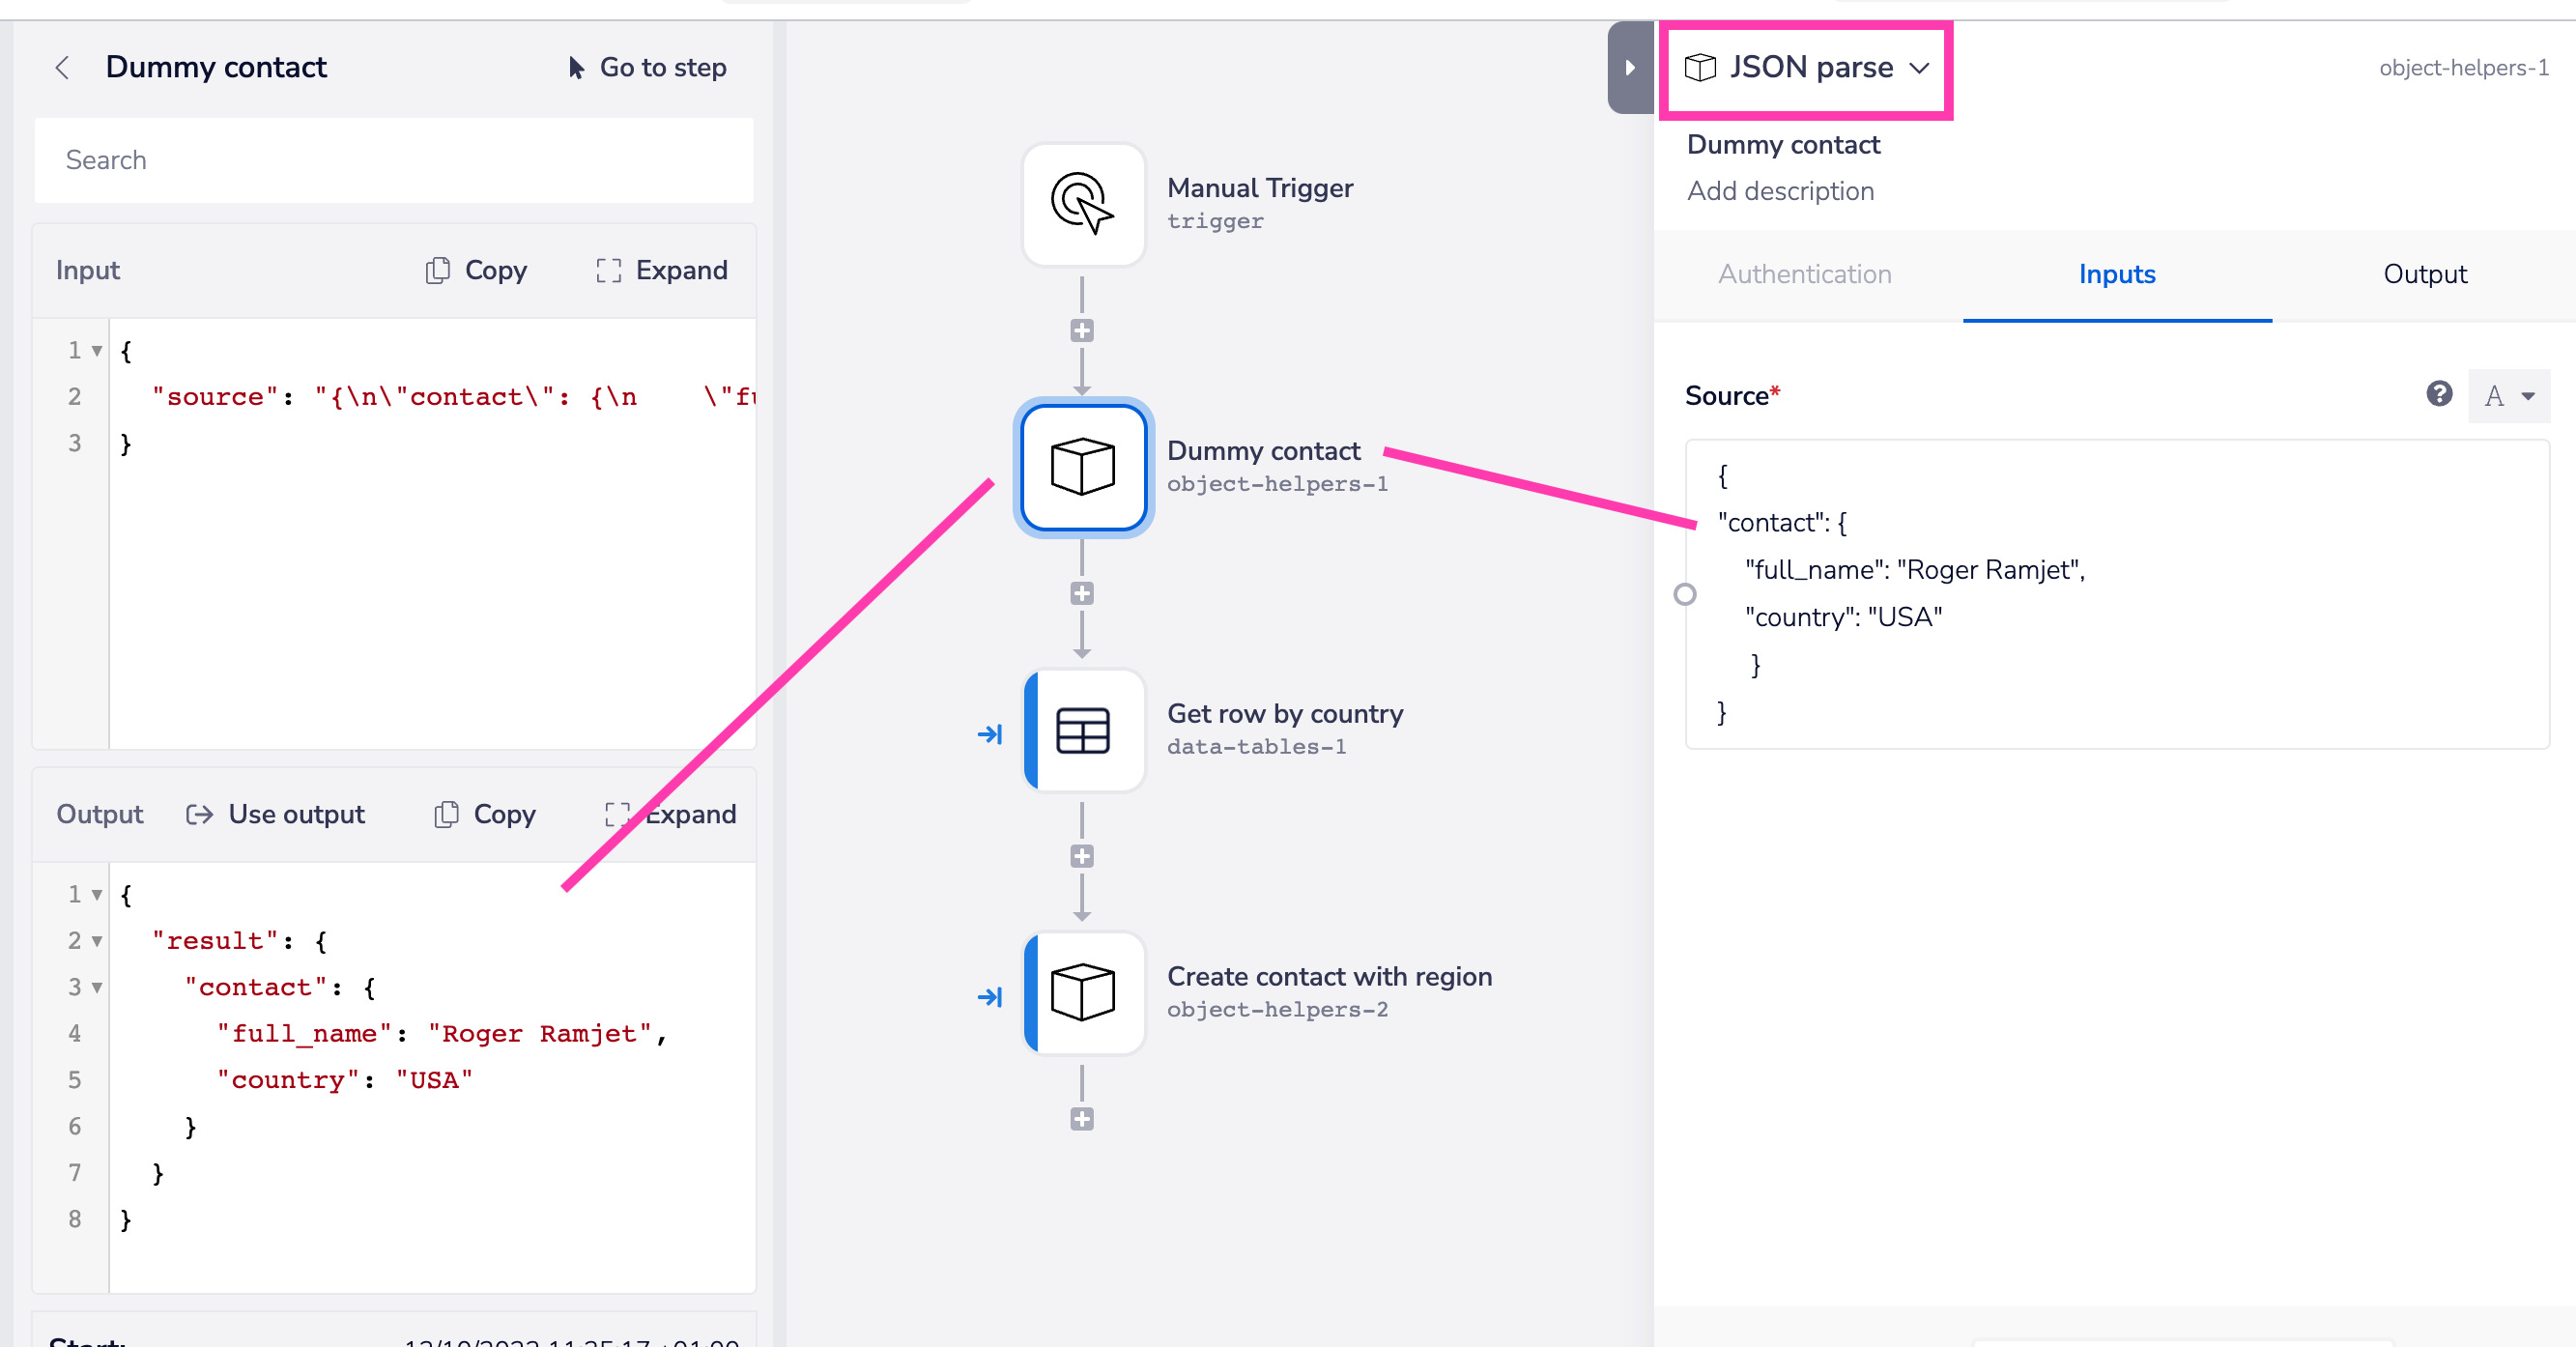The height and width of the screenshot is (1347, 2576).
Task: Collapse the result object fold arrow
Action: [97, 941]
